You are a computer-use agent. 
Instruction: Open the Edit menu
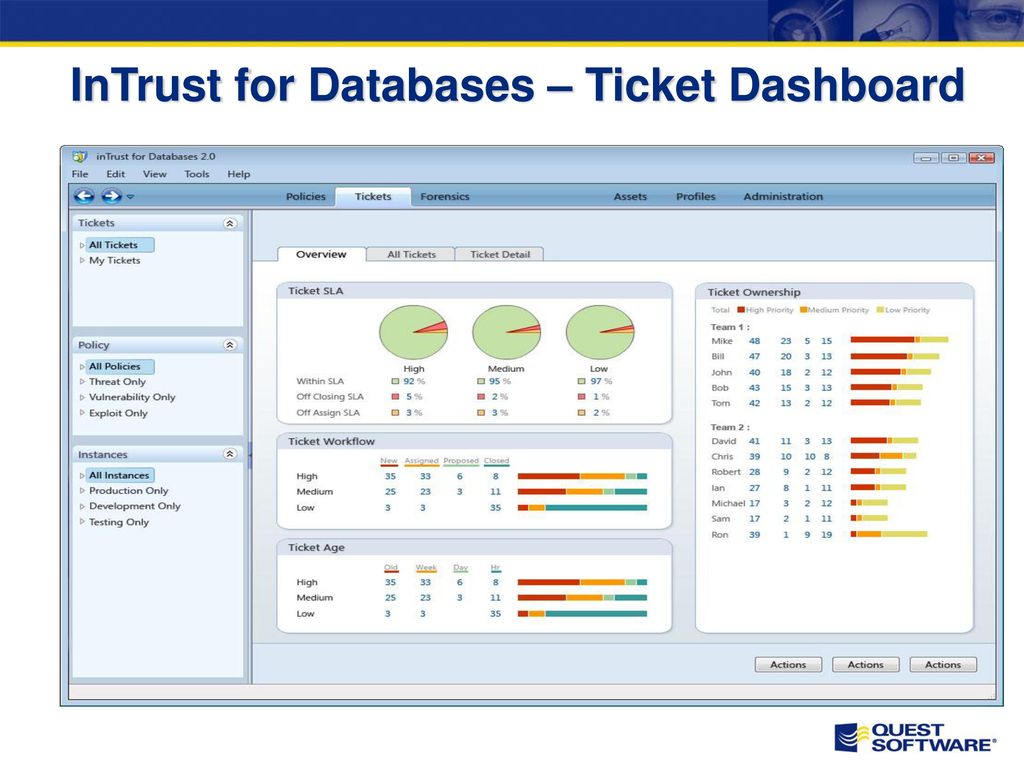click(x=116, y=174)
